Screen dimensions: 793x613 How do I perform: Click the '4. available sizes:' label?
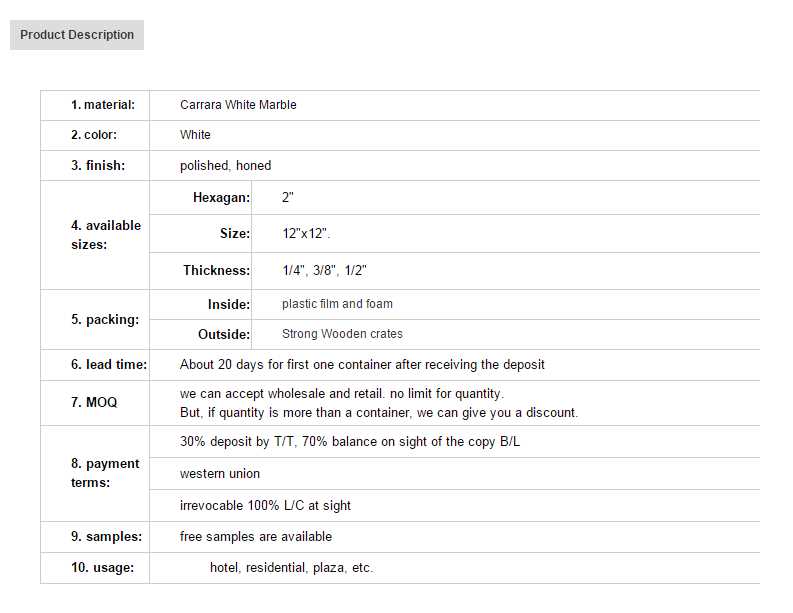coord(105,235)
